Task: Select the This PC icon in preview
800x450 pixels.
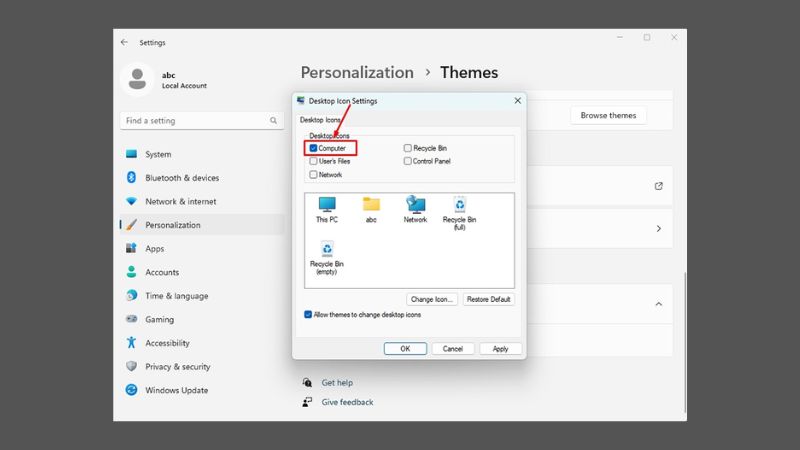Action: point(327,205)
